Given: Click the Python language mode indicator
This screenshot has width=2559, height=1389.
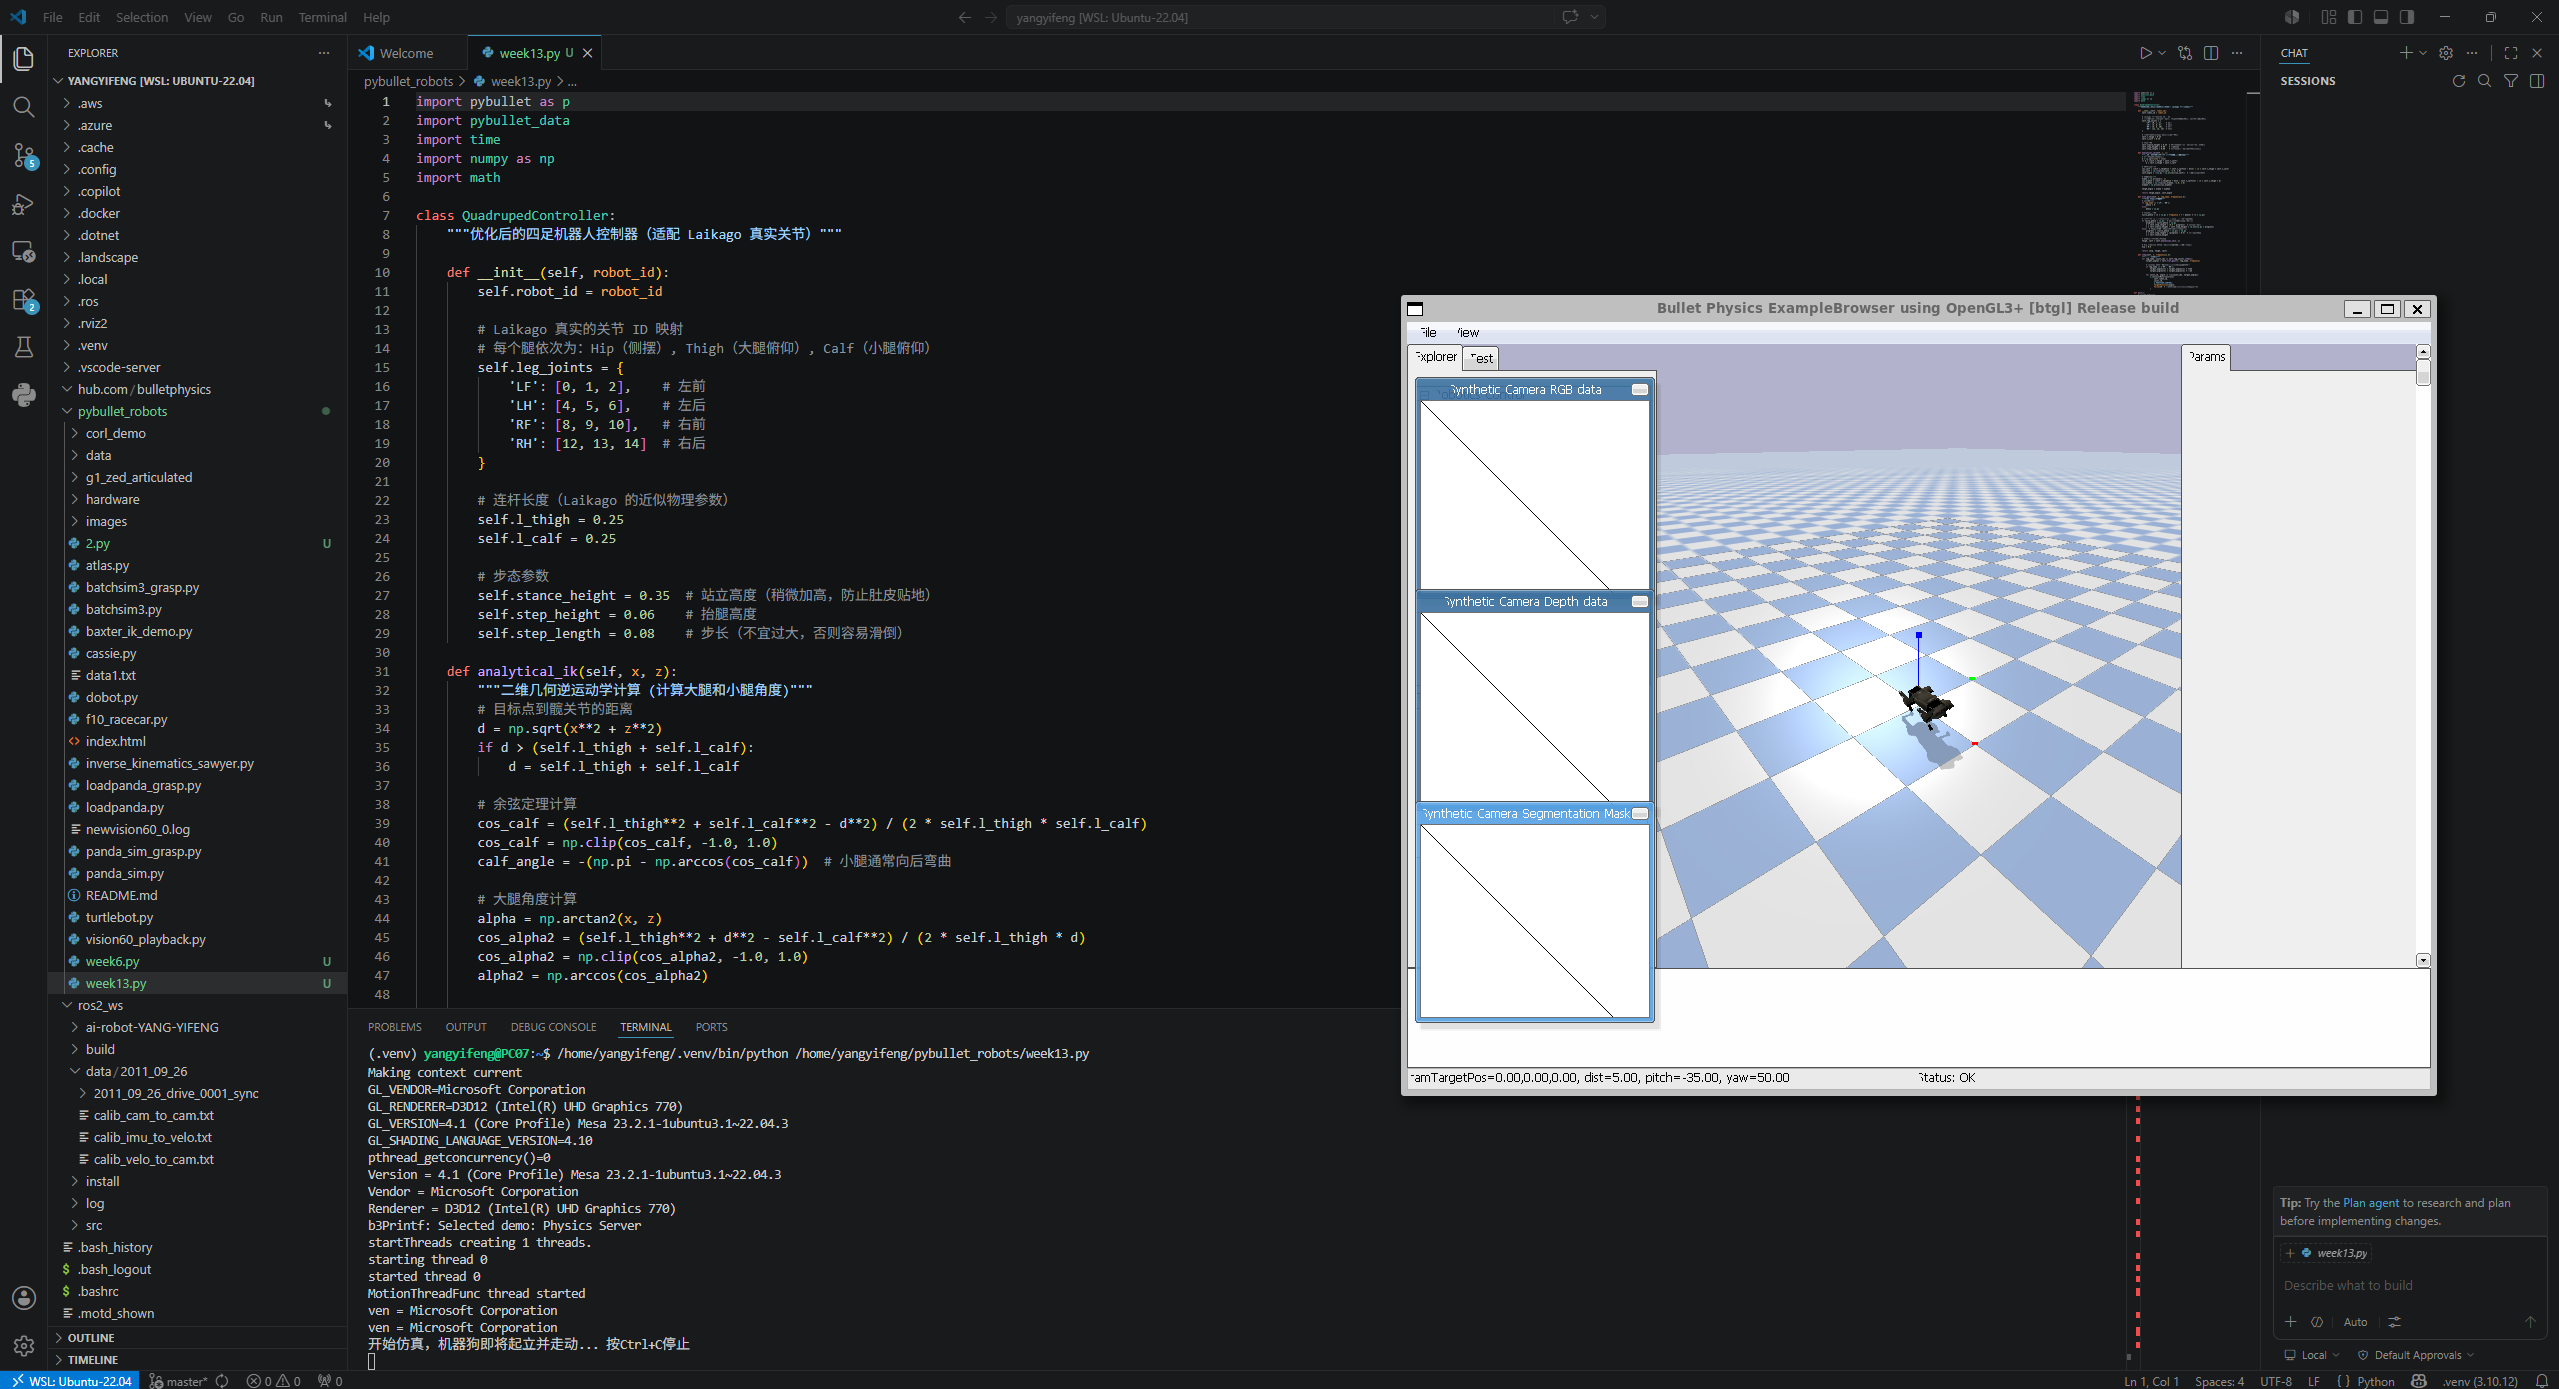Looking at the screenshot, I should (x=2375, y=1381).
